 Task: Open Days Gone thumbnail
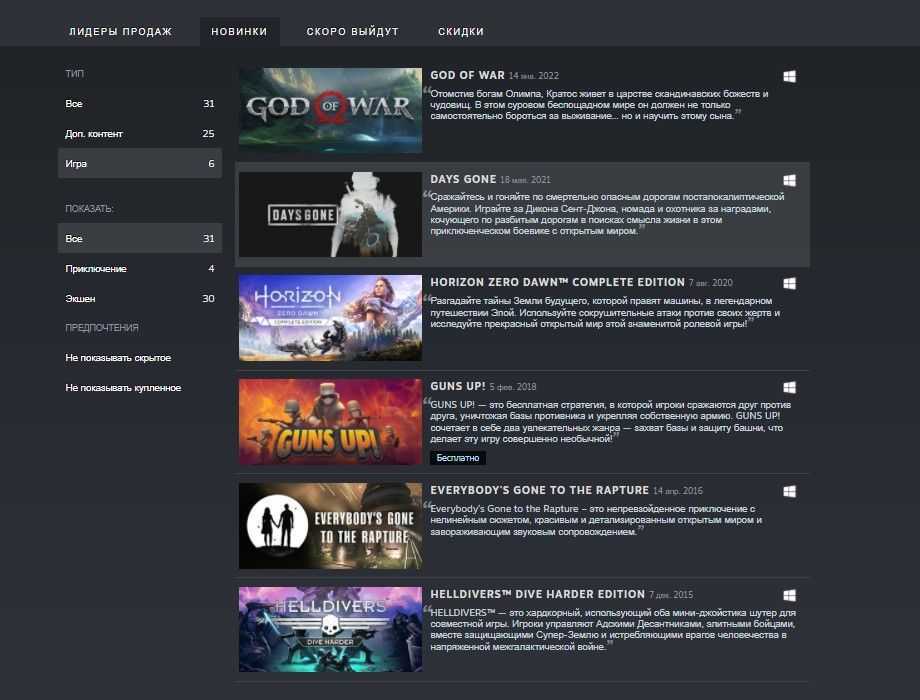tap(330, 214)
